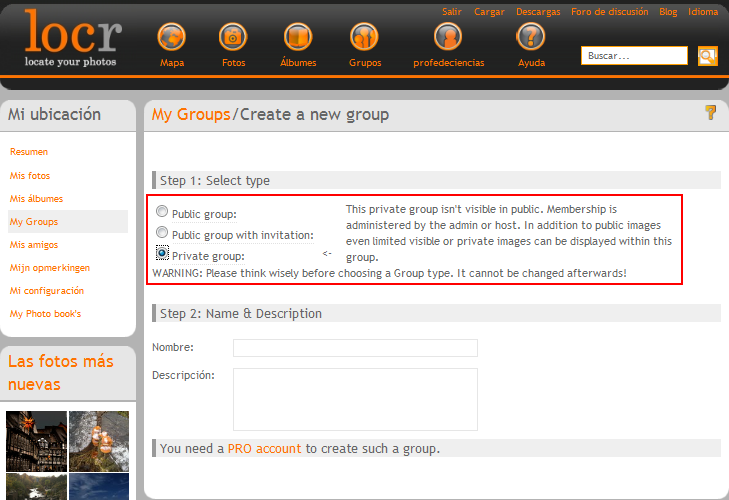The image size is (729, 500).
Task: Open Resumen in sidebar
Action: click(x=29, y=152)
